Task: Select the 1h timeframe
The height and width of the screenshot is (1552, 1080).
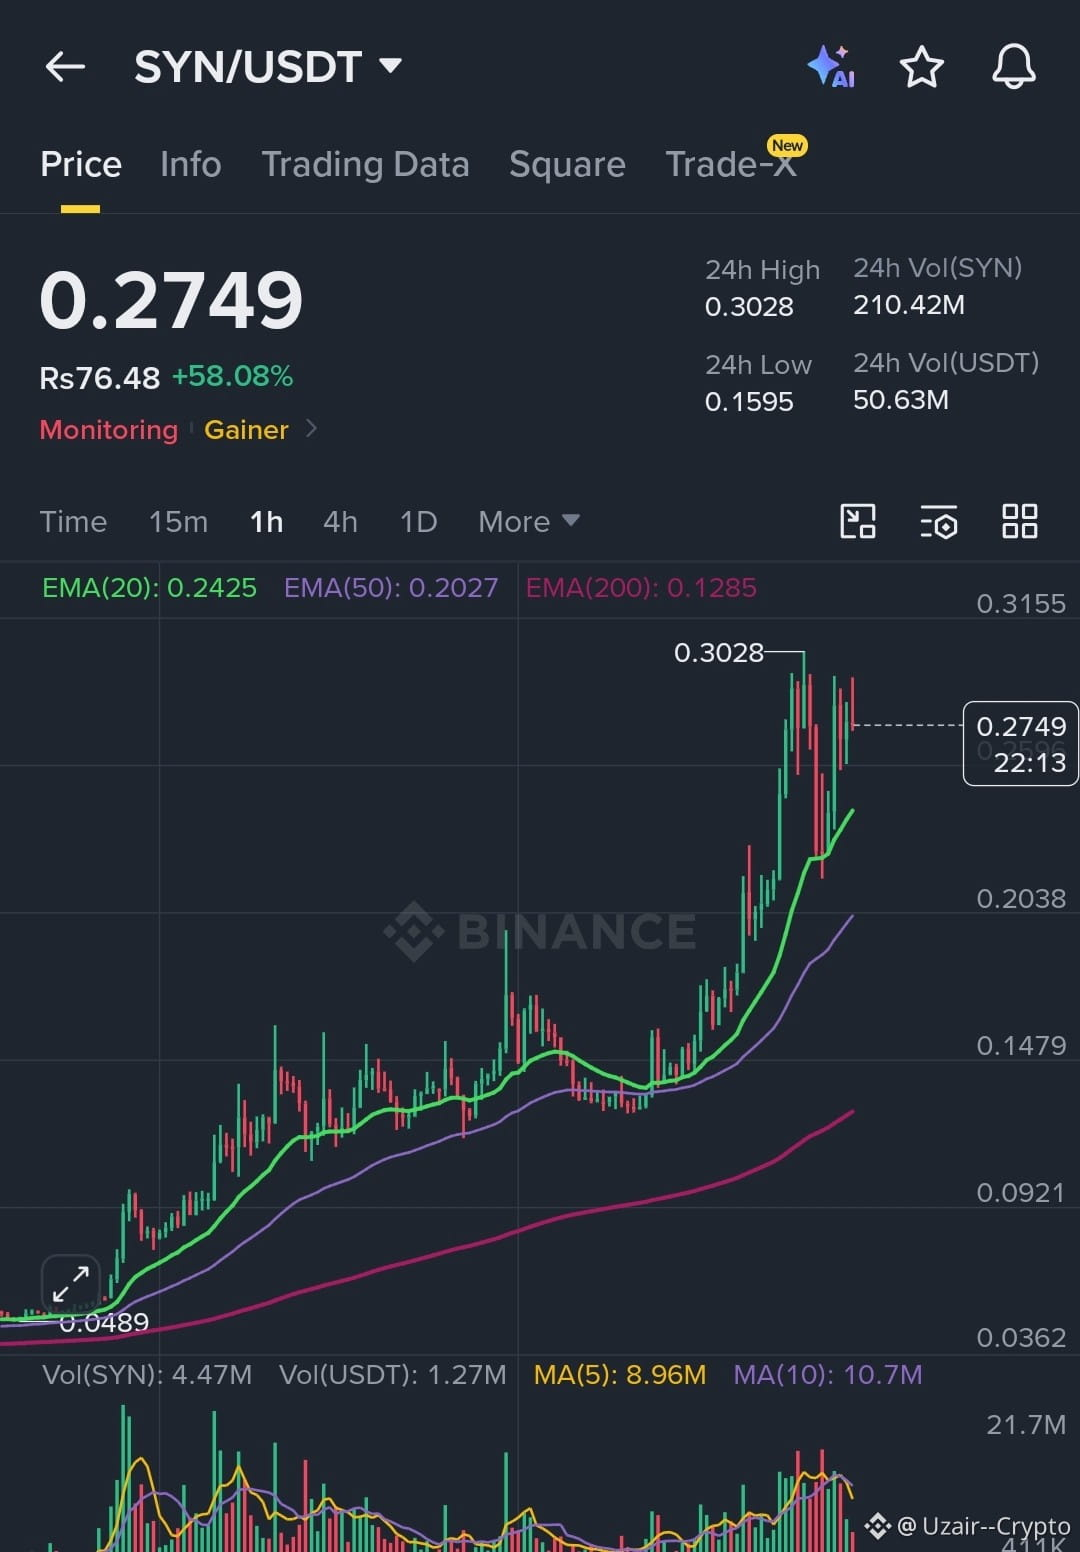Action: point(266,522)
